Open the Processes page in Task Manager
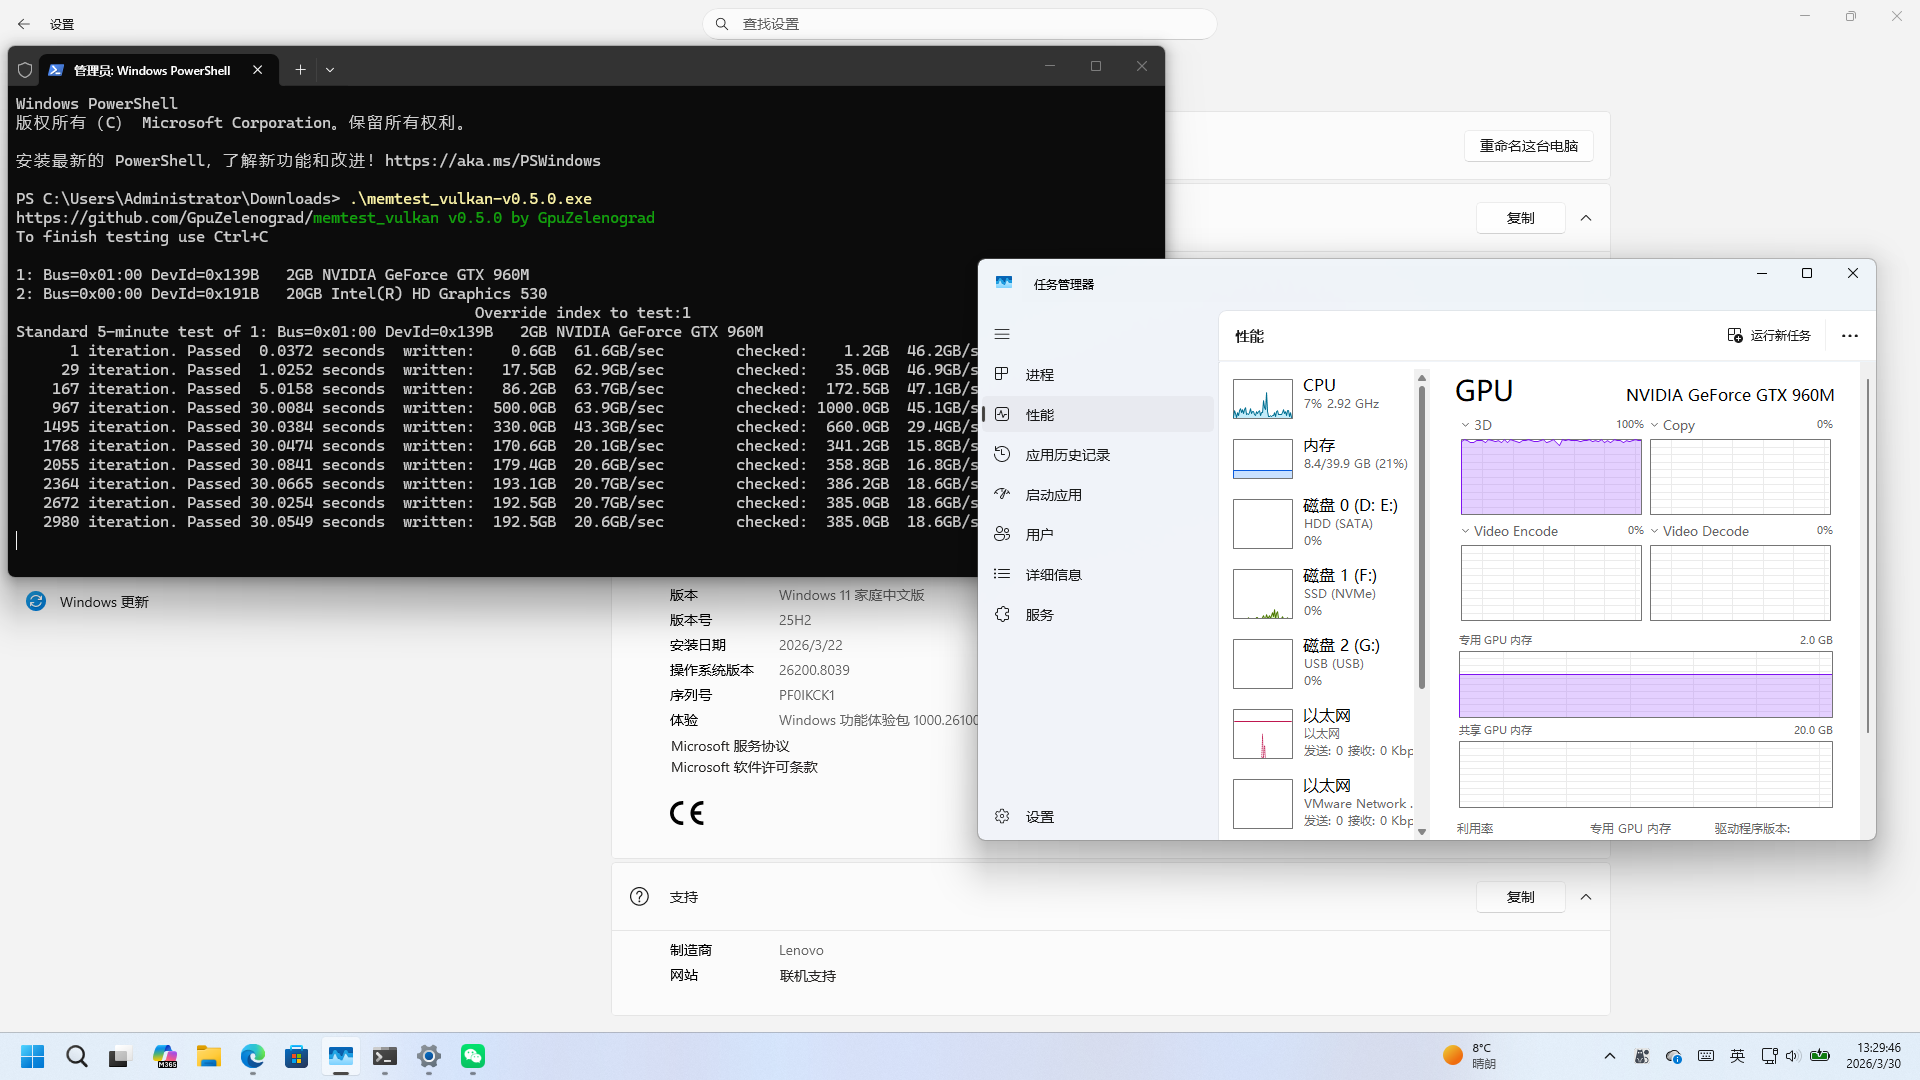 point(1039,375)
